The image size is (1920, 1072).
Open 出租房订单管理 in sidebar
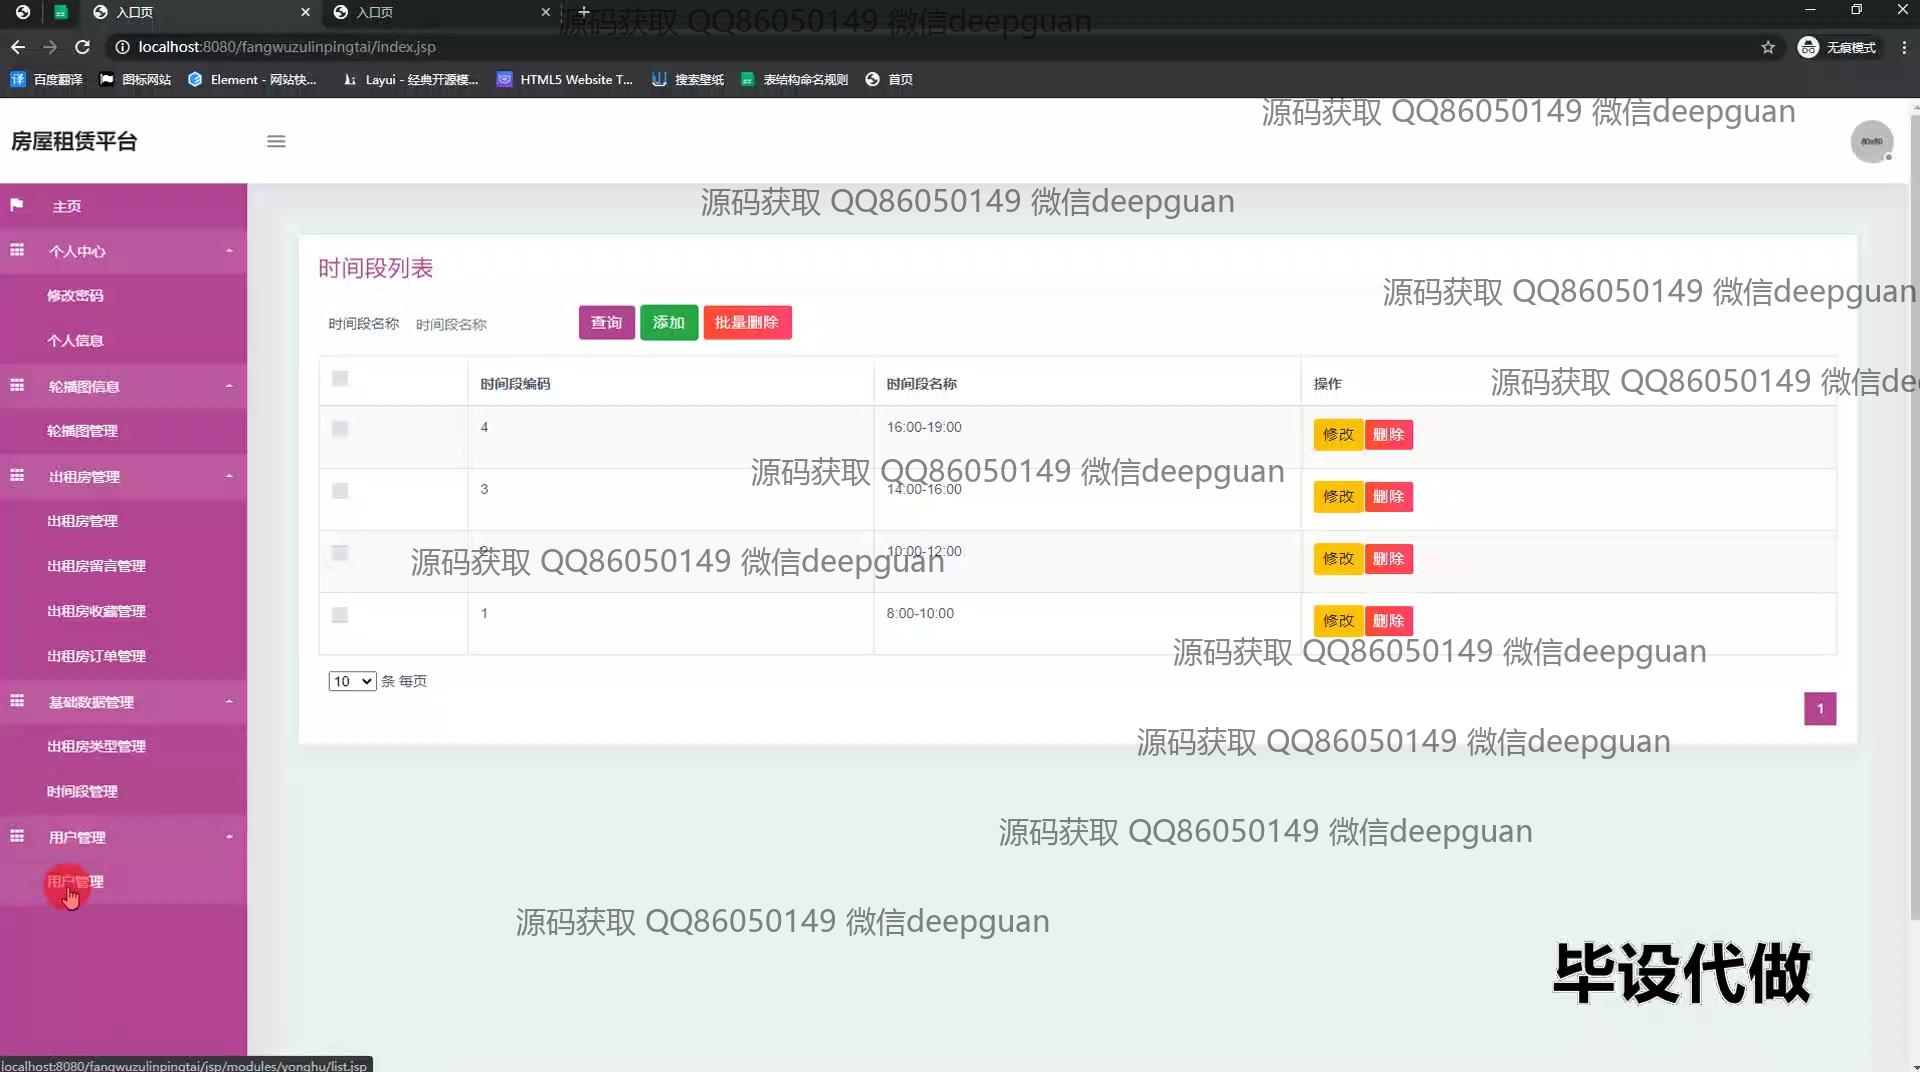96,656
